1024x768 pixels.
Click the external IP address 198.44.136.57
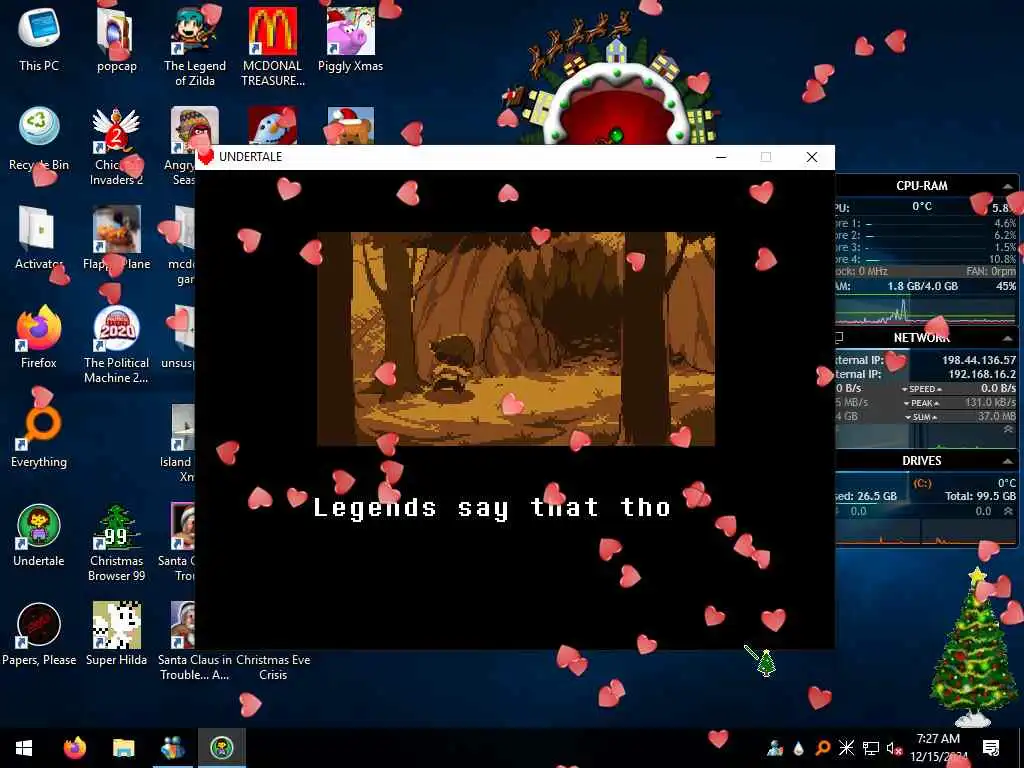tap(978, 360)
